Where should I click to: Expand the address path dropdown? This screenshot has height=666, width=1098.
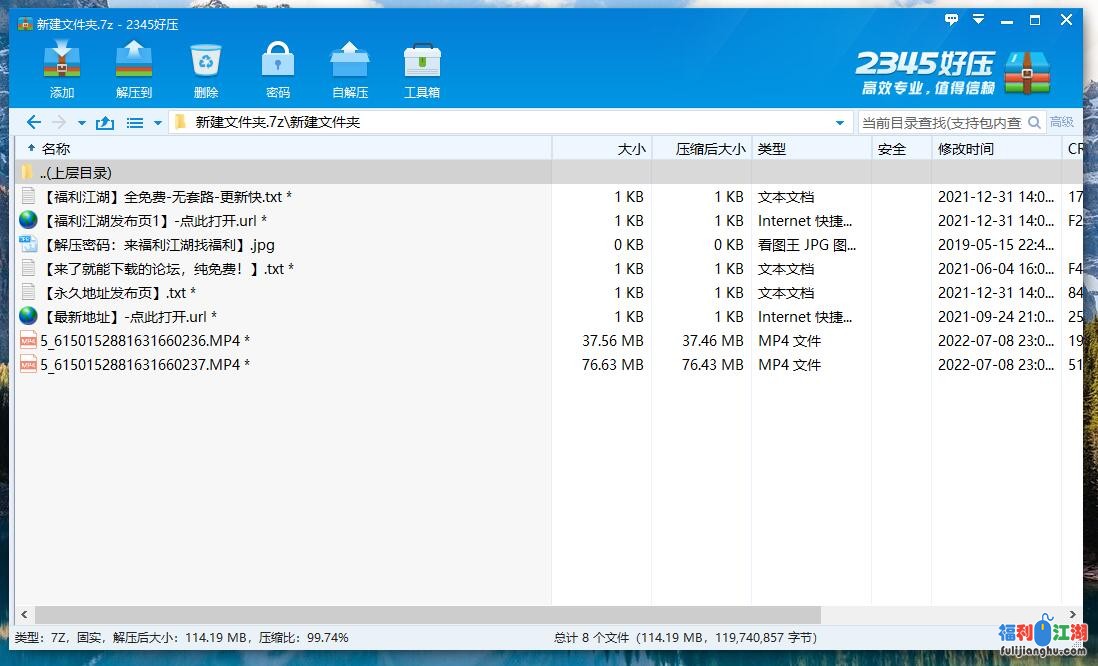point(840,123)
